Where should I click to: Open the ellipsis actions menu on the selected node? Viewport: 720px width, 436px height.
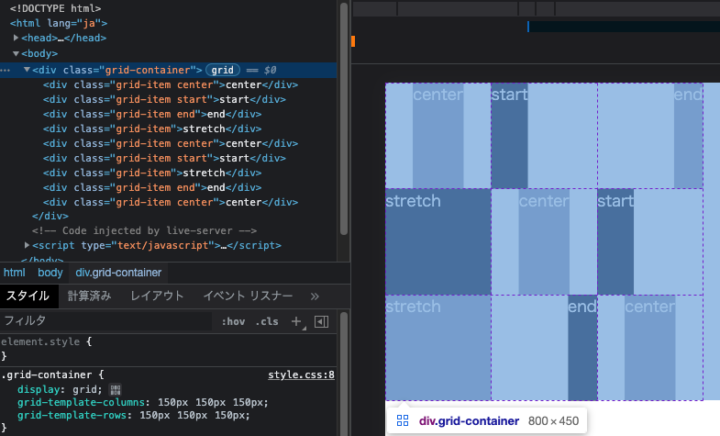(x=6, y=70)
